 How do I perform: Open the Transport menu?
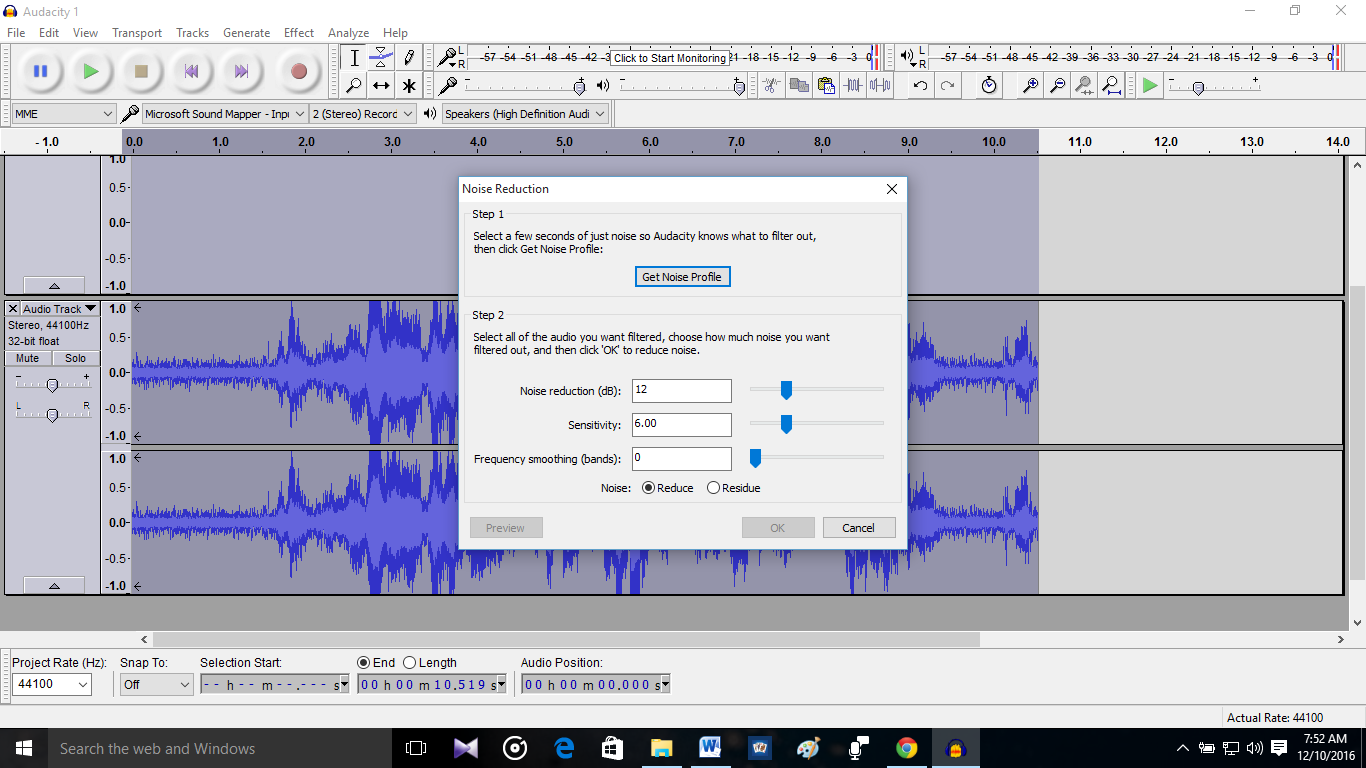(137, 32)
